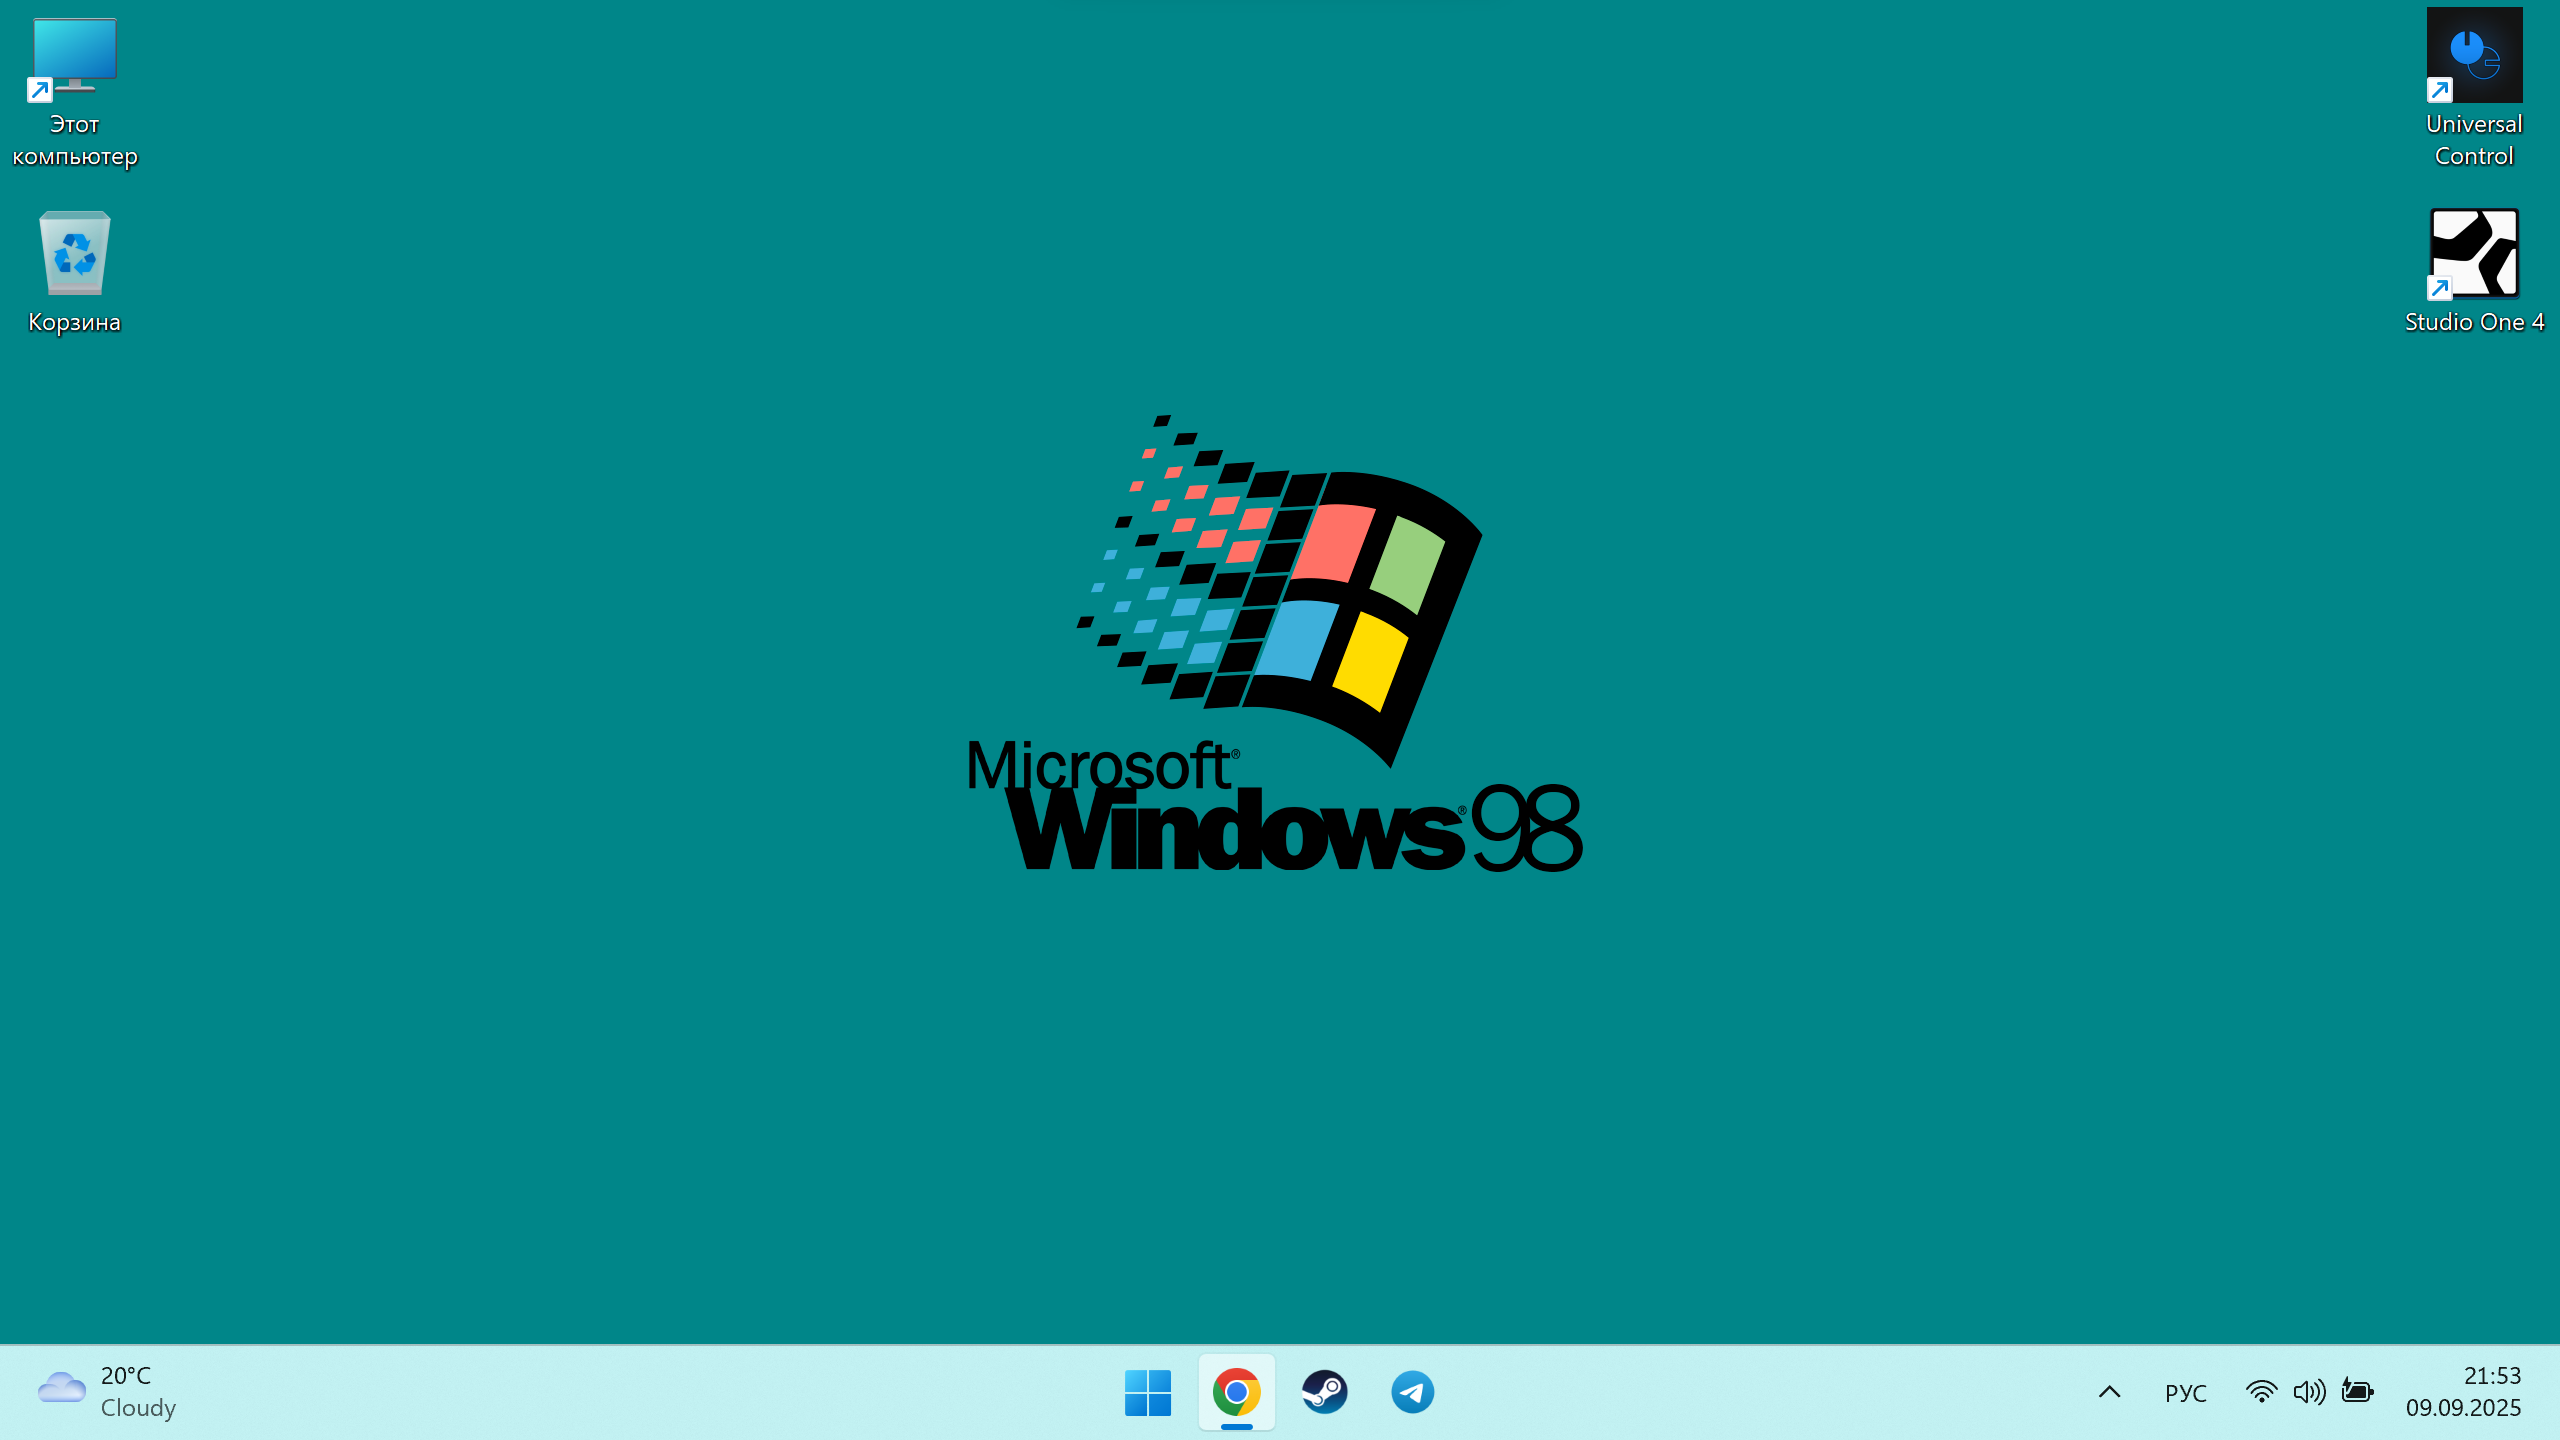Open the weather widget showing 20°C Cloudy
Image resolution: width=2560 pixels, height=1440 pixels.
(108, 1392)
